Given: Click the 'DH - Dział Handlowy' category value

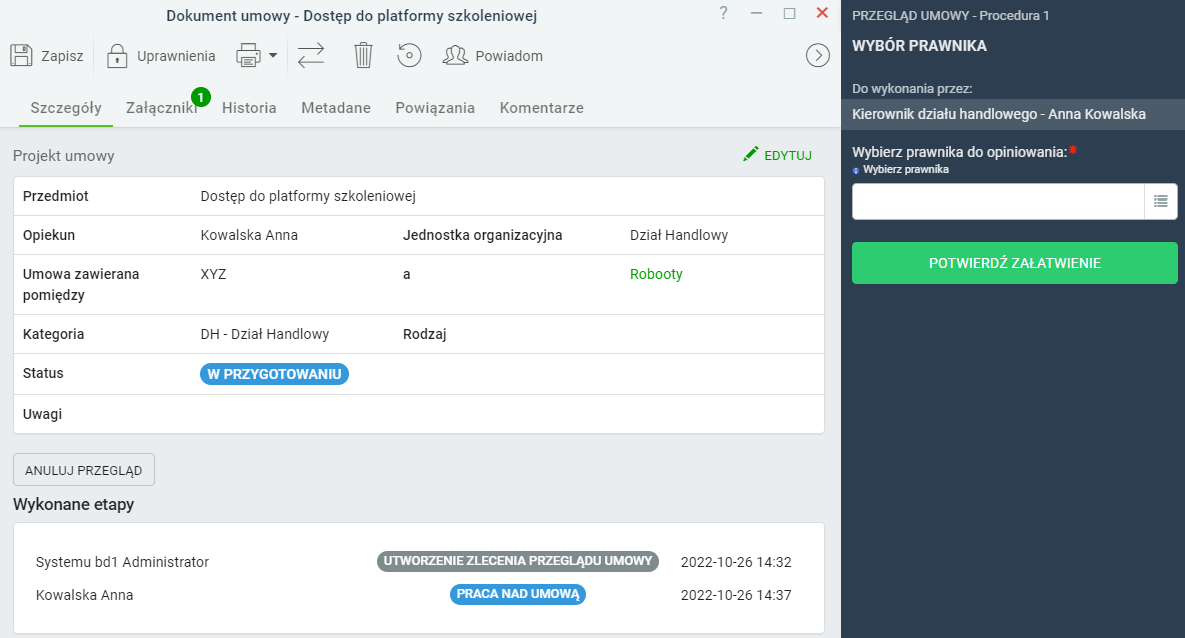Looking at the screenshot, I should coord(265,334).
